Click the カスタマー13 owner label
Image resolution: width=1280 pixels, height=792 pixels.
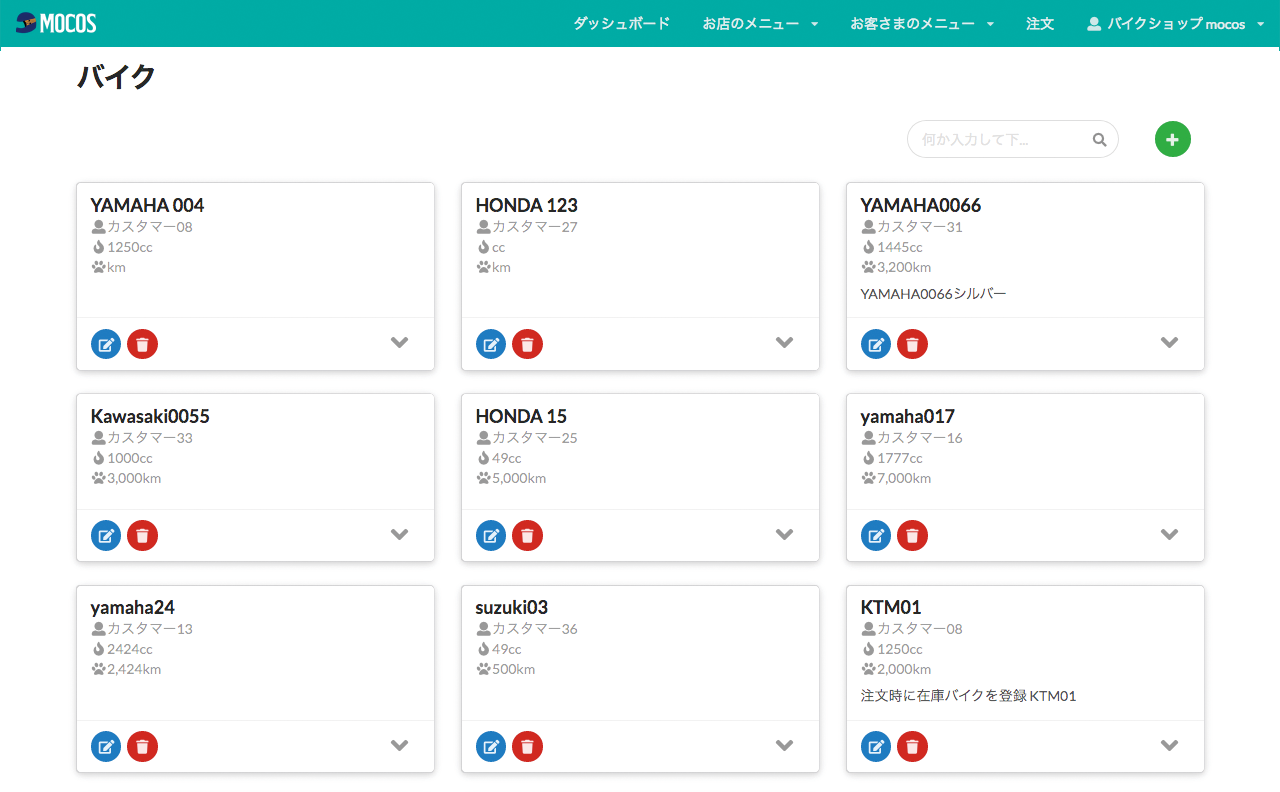[149, 629]
